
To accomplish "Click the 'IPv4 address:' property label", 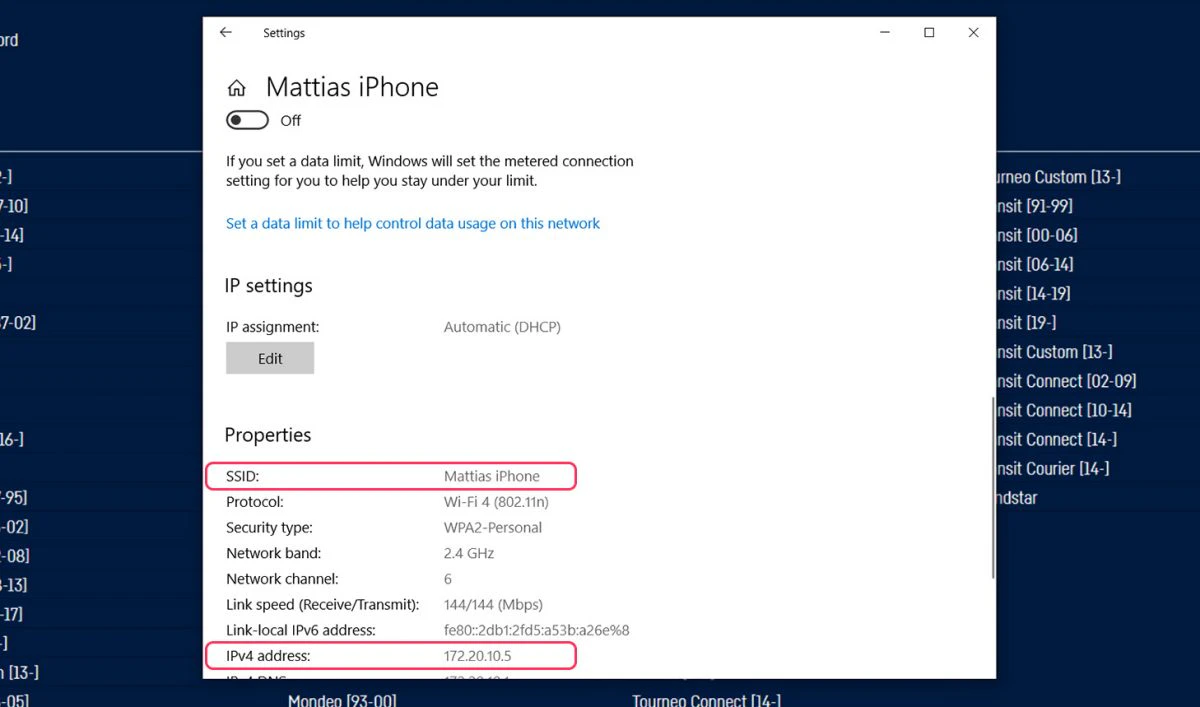I will [269, 656].
